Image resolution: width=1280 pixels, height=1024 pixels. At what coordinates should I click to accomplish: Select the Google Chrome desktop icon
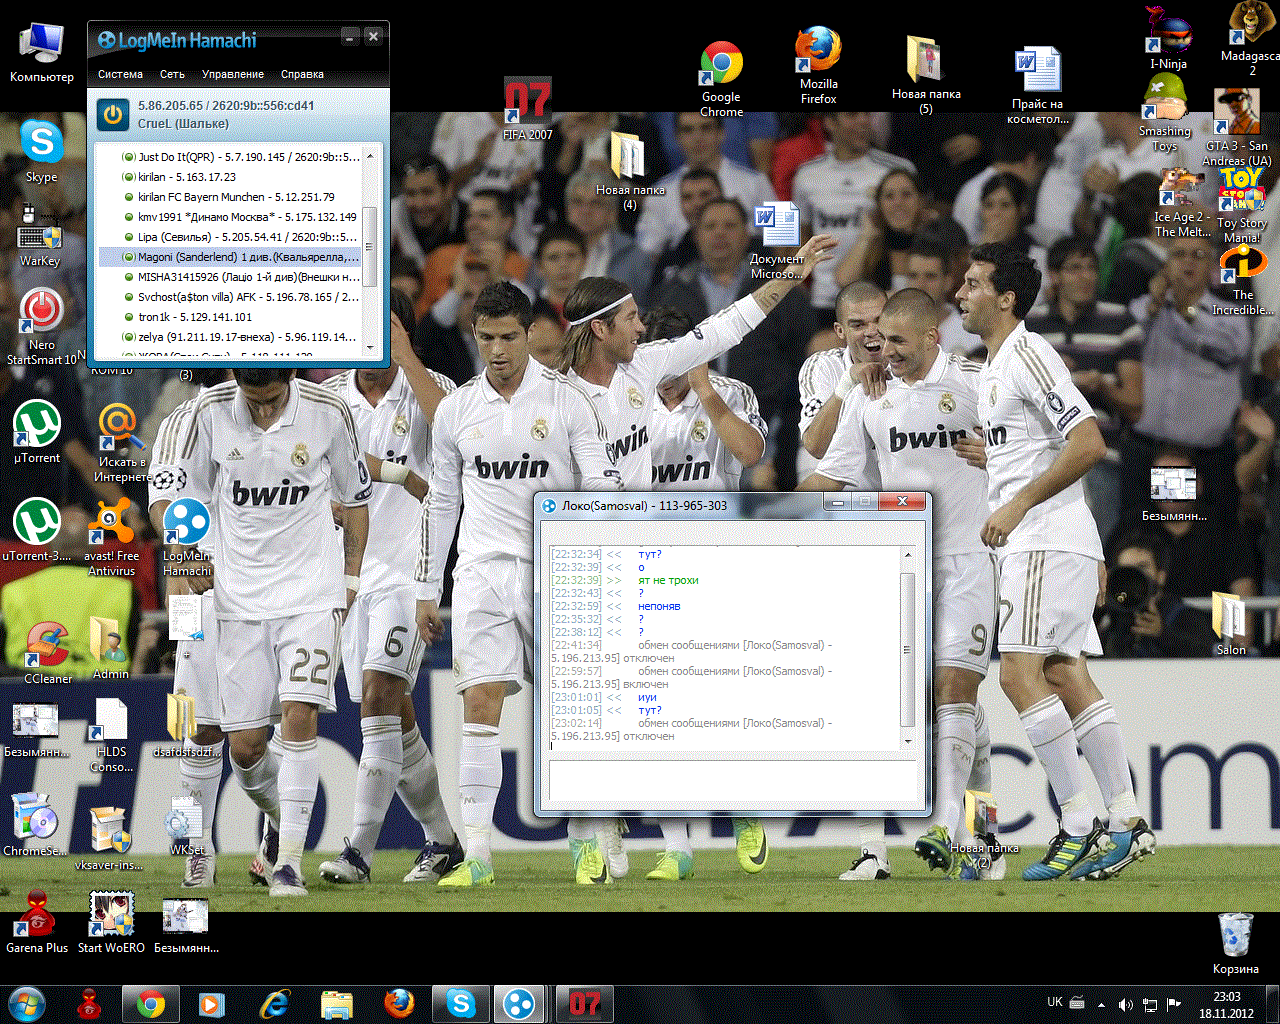[x=722, y=80]
